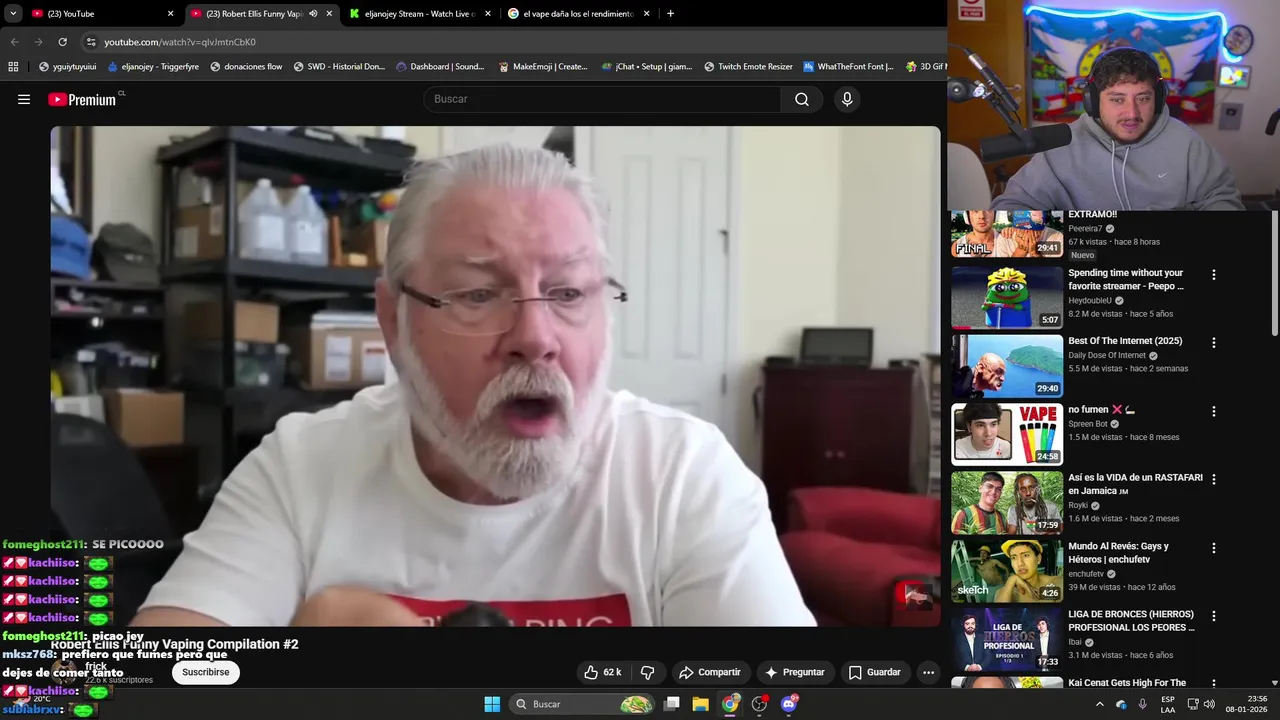
Task: Open 'Mundo Al Revés: Gays y Héteros' thumbnail
Action: (1007, 571)
